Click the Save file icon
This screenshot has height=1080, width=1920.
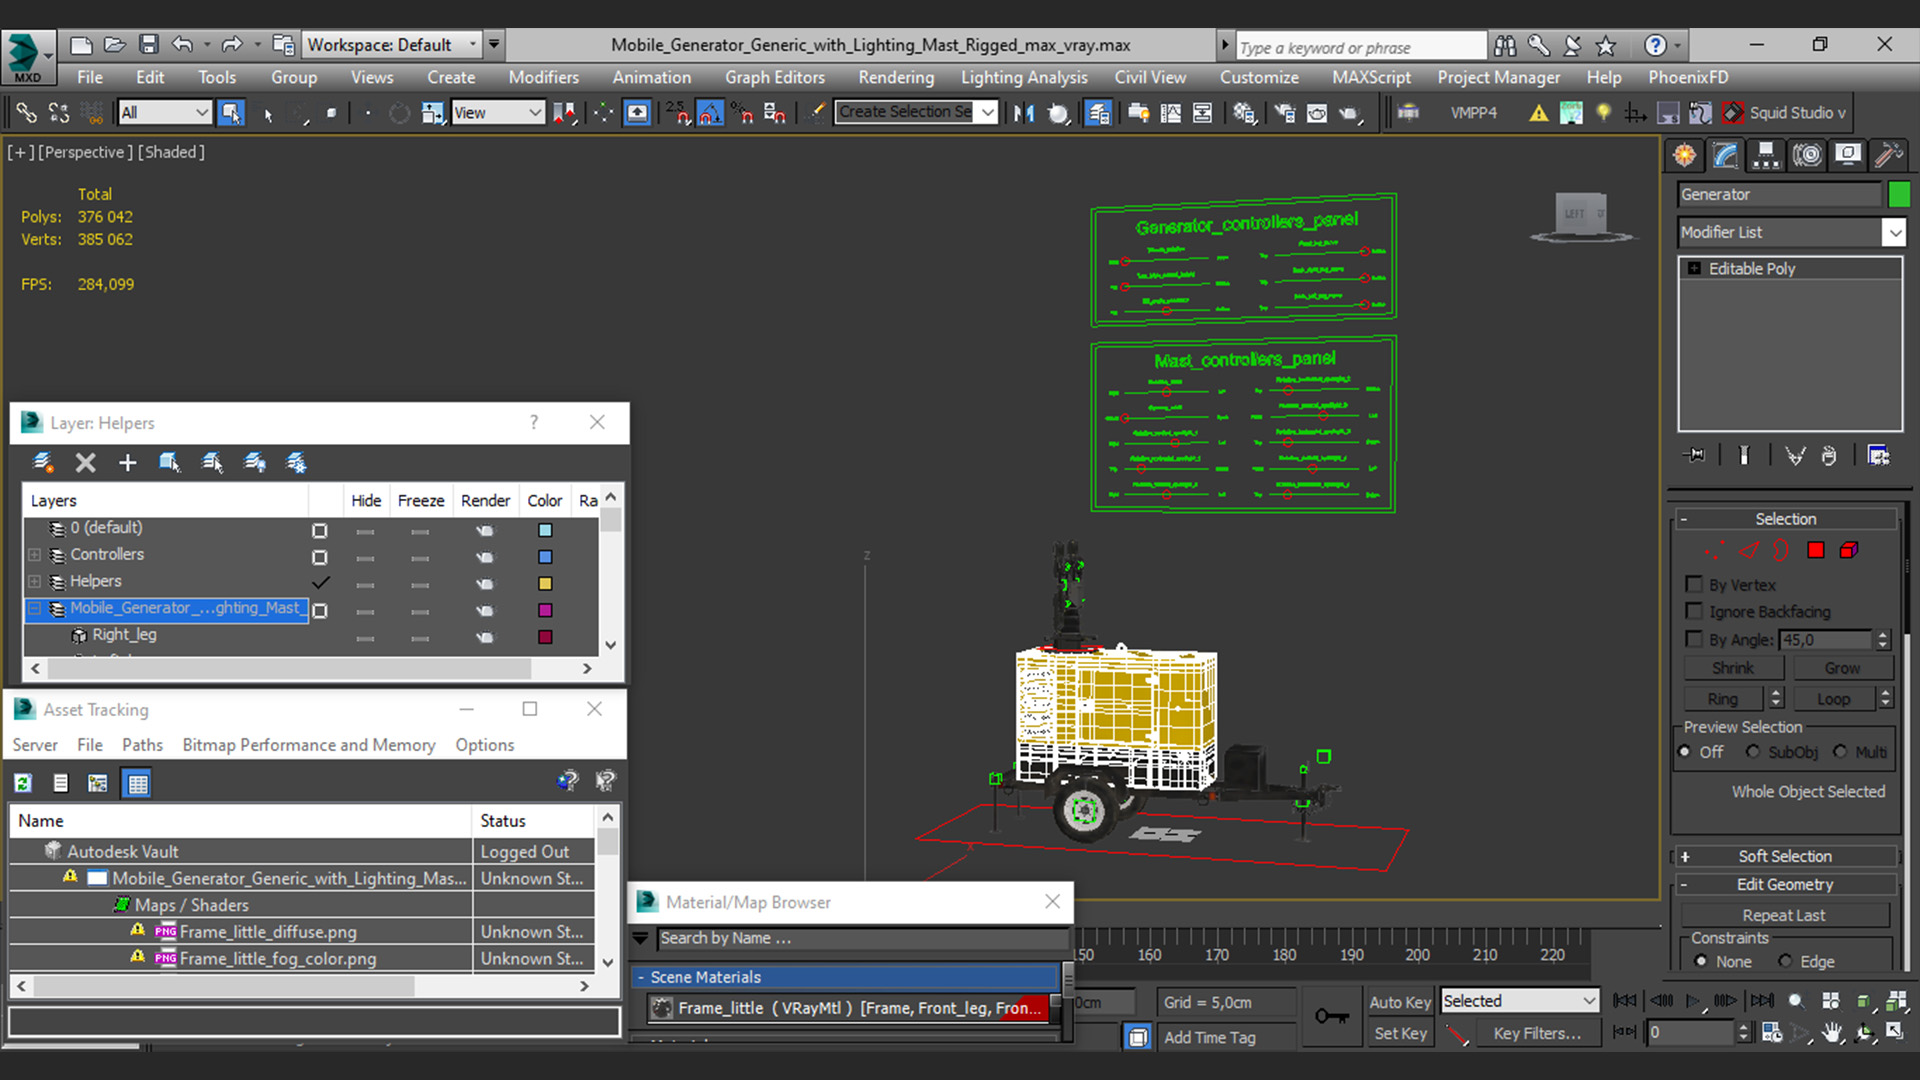point(149,44)
